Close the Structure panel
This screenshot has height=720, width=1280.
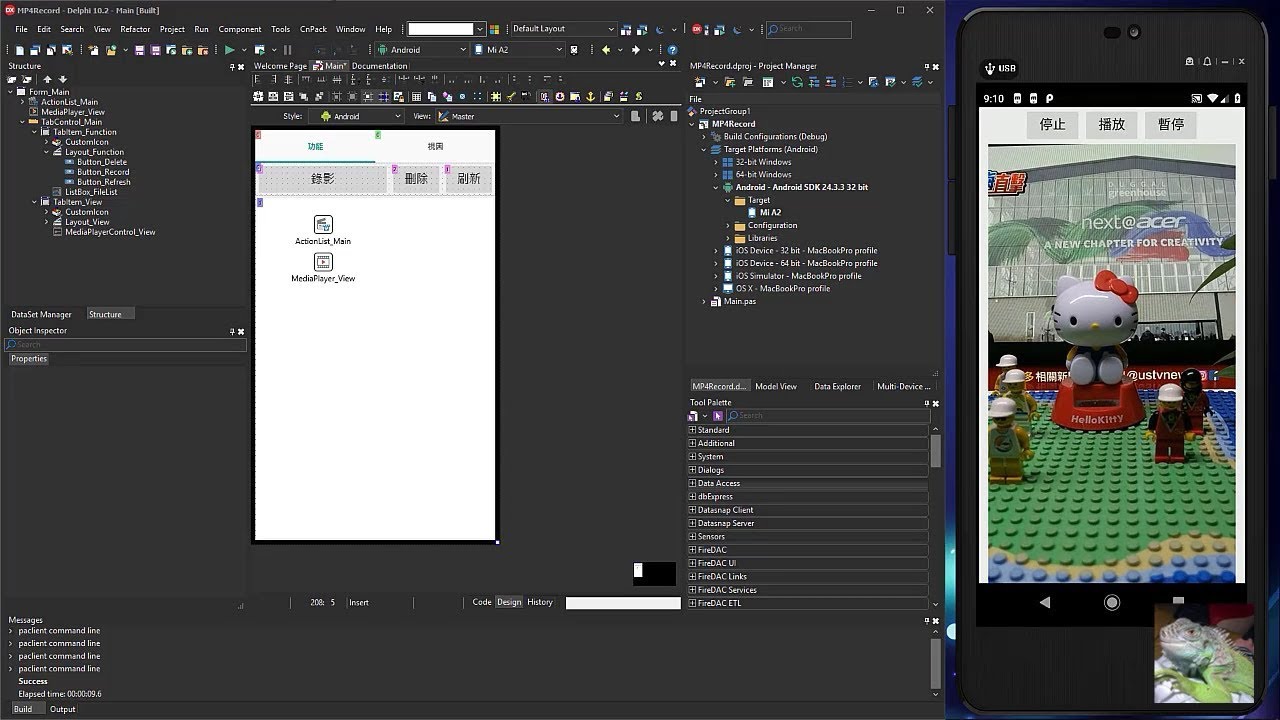click(241, 66)
